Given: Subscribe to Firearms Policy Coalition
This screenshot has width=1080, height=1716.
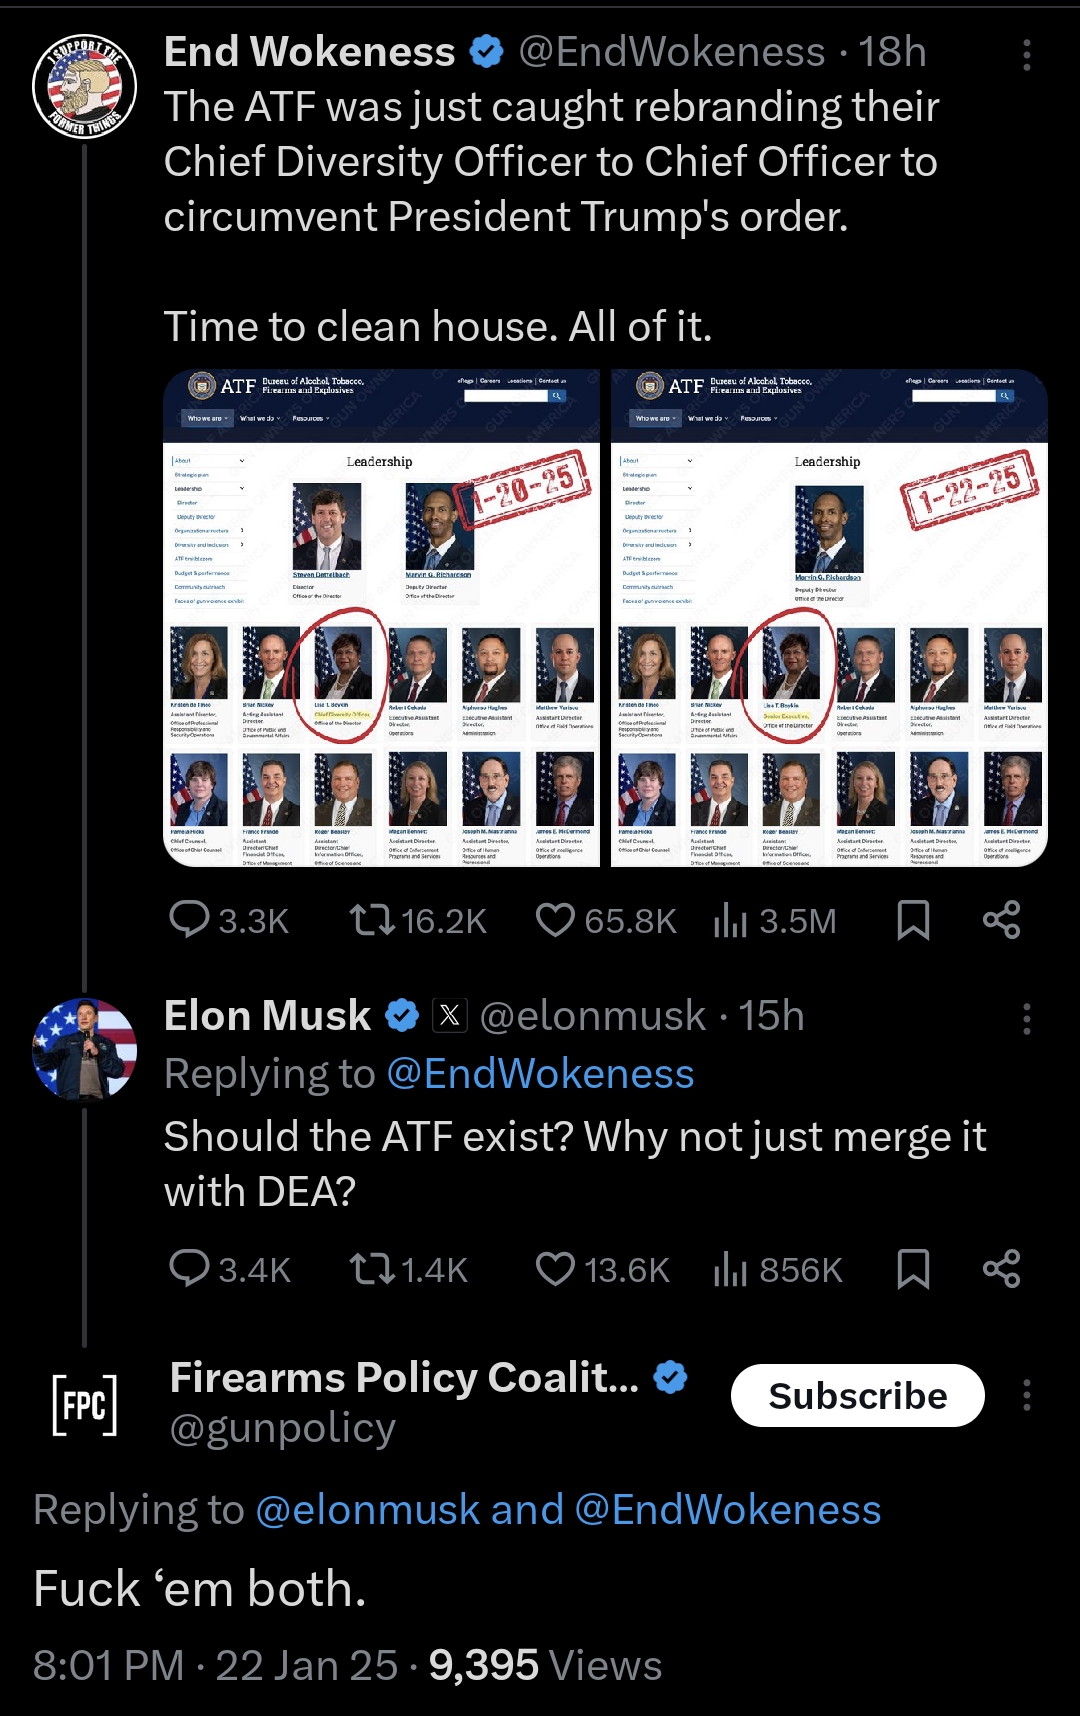Looking at the screenshot, I should pyautogui.click(x=857, y=1396).
